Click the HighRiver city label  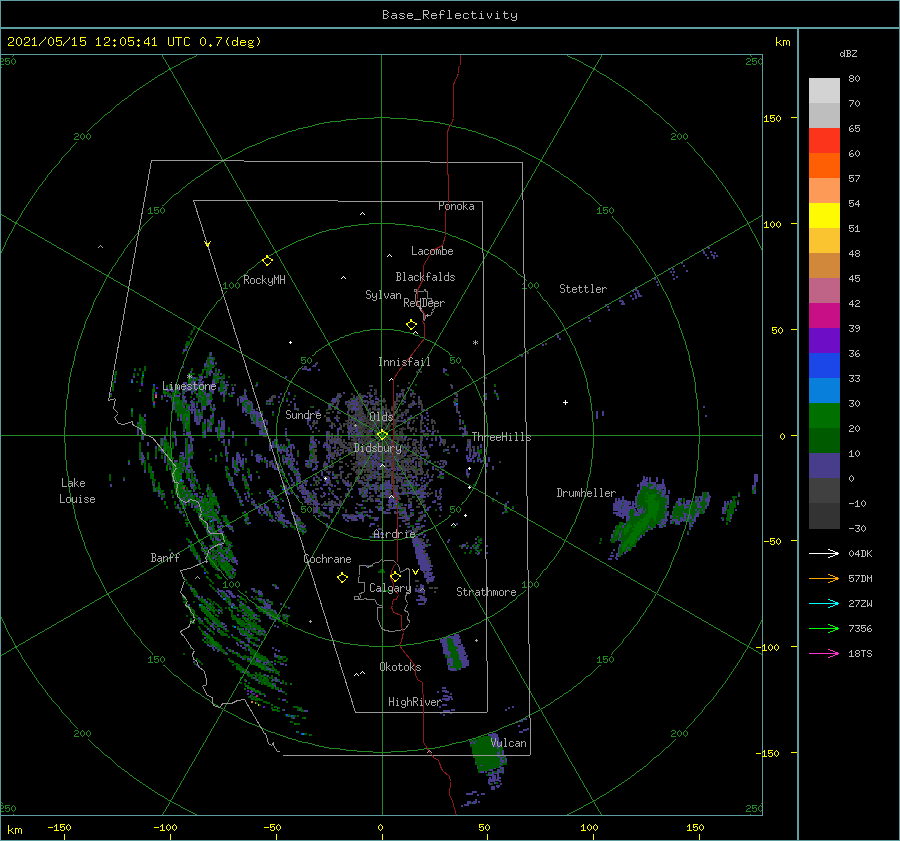click(x=415, y=702)
